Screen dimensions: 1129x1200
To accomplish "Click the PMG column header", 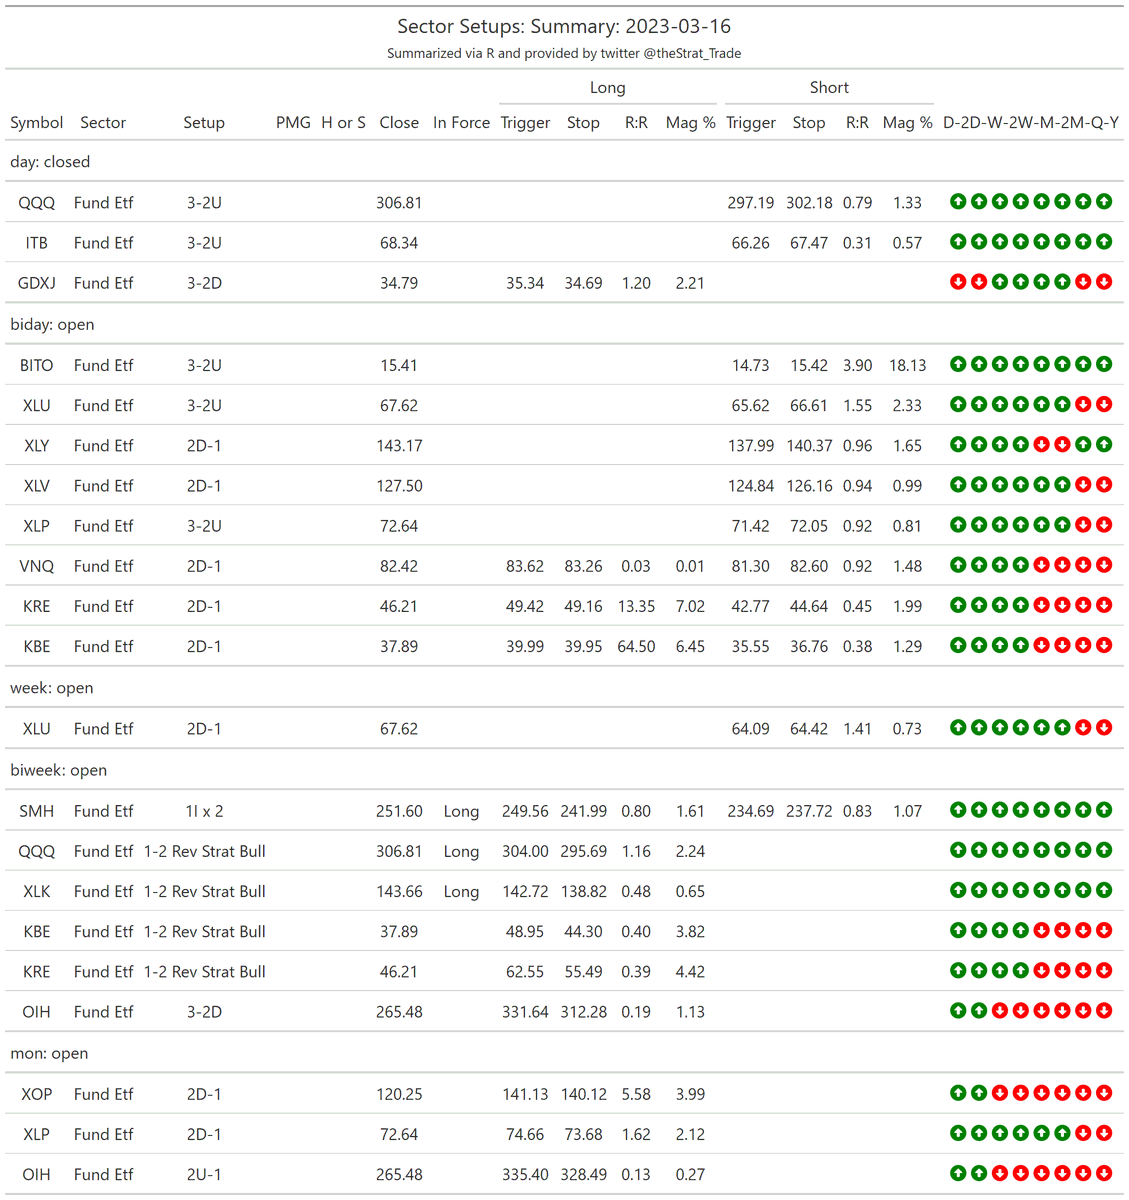I will pos(293,123).
